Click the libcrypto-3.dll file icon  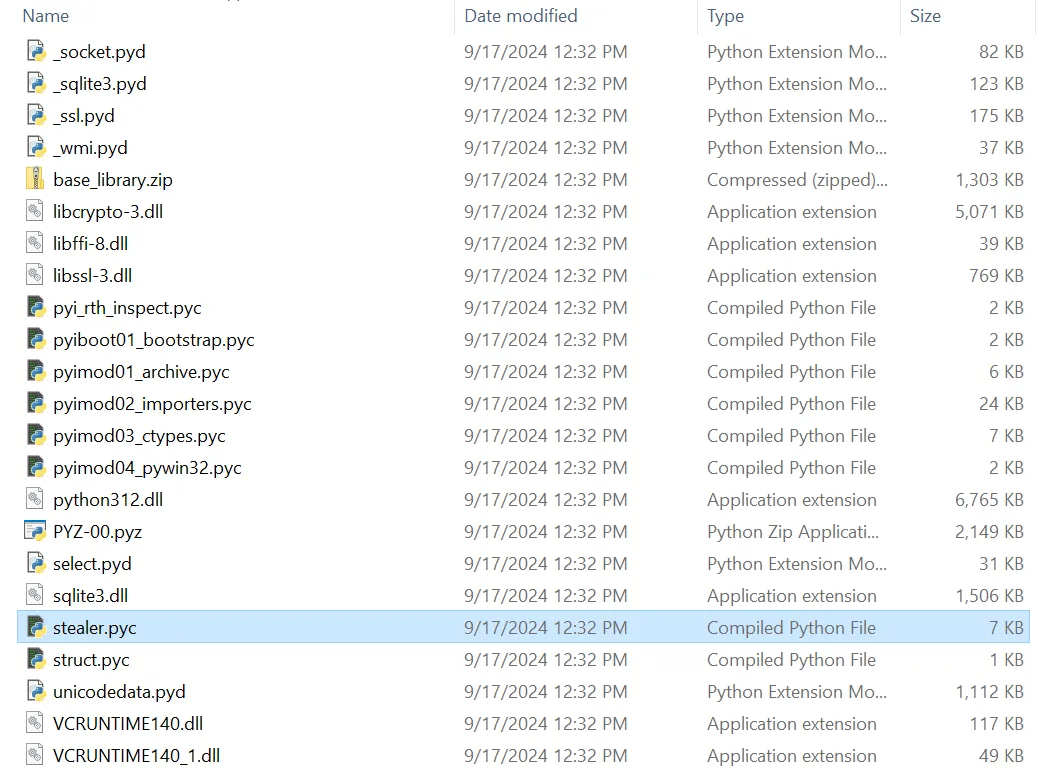point(35,211)
